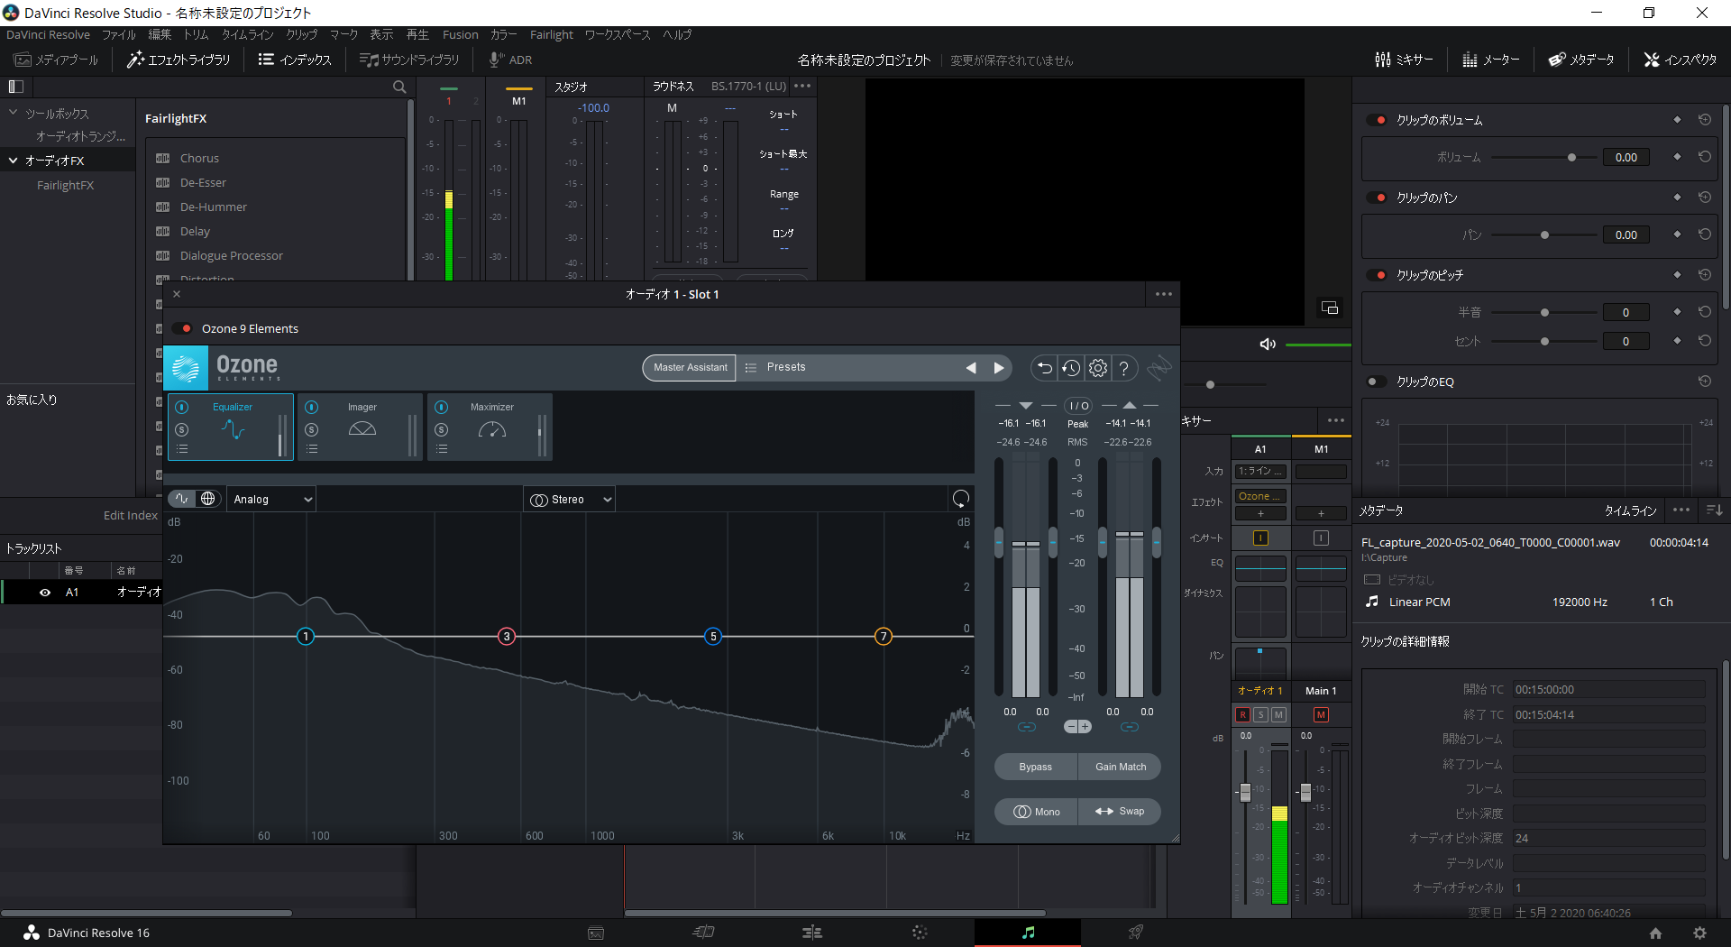Screen dimensions: 1731x947
Task: Add an effect to M1 with plus button
Action: [x=1321, y=513]
